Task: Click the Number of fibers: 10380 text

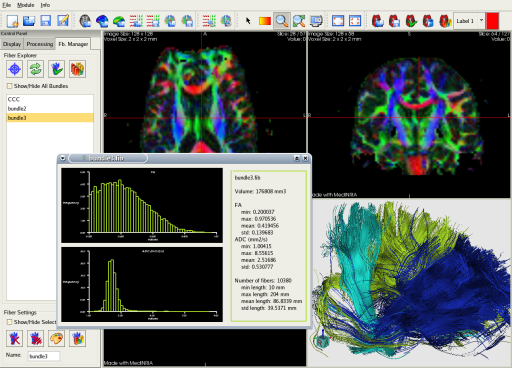Action: 263,281
